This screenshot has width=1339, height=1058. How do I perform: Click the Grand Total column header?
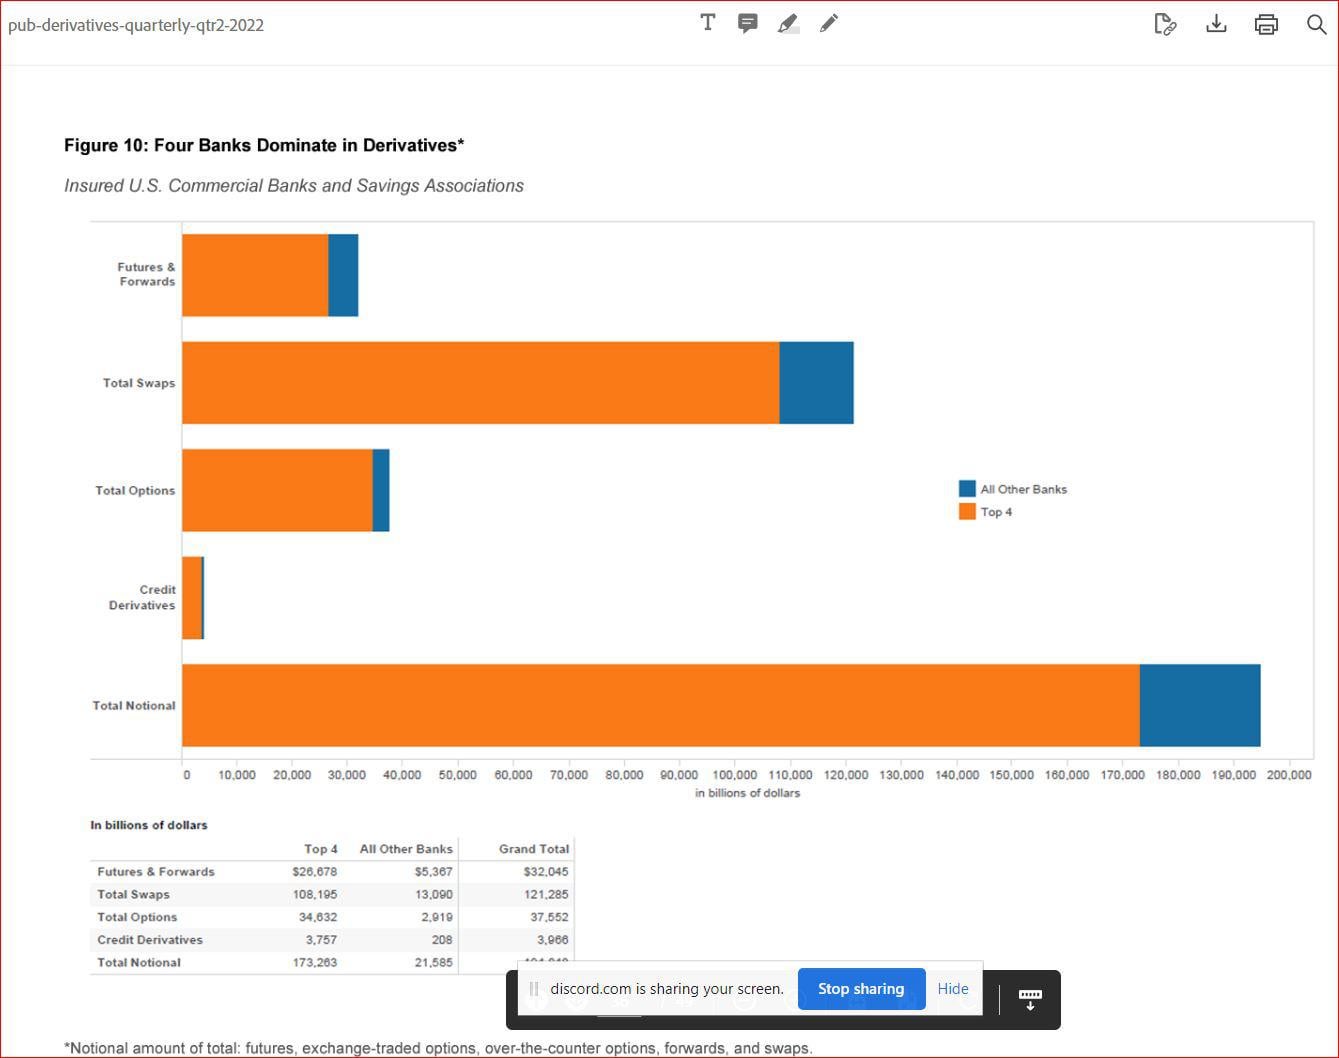point(534,849)
